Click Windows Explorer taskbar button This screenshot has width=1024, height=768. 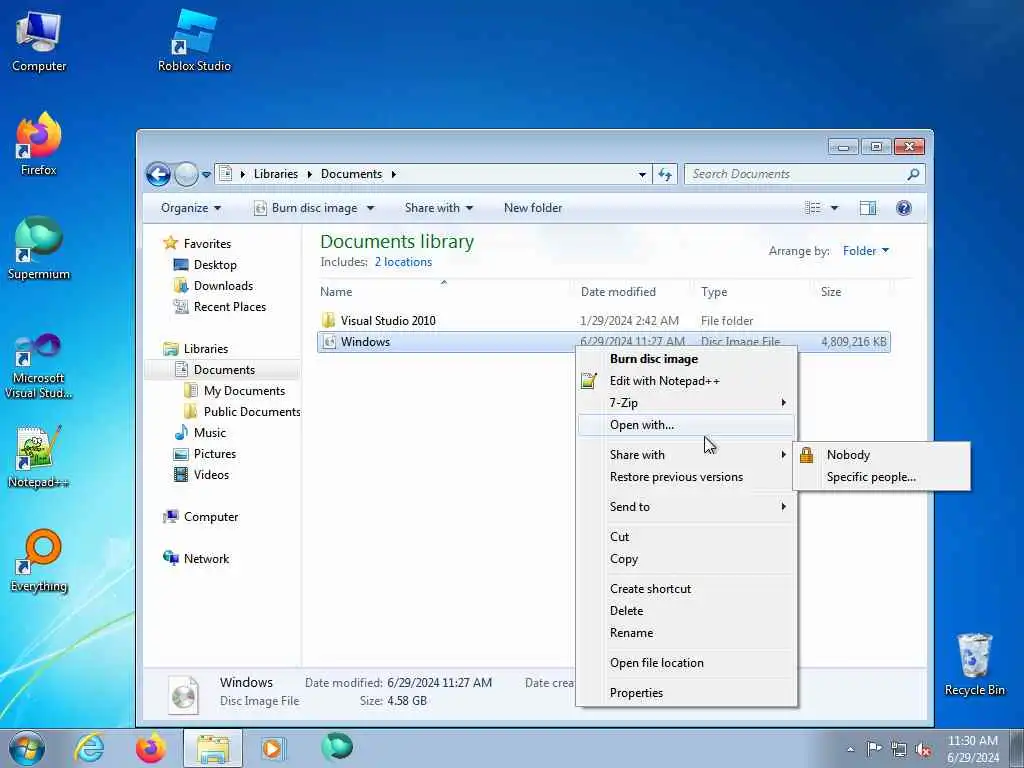212,748
